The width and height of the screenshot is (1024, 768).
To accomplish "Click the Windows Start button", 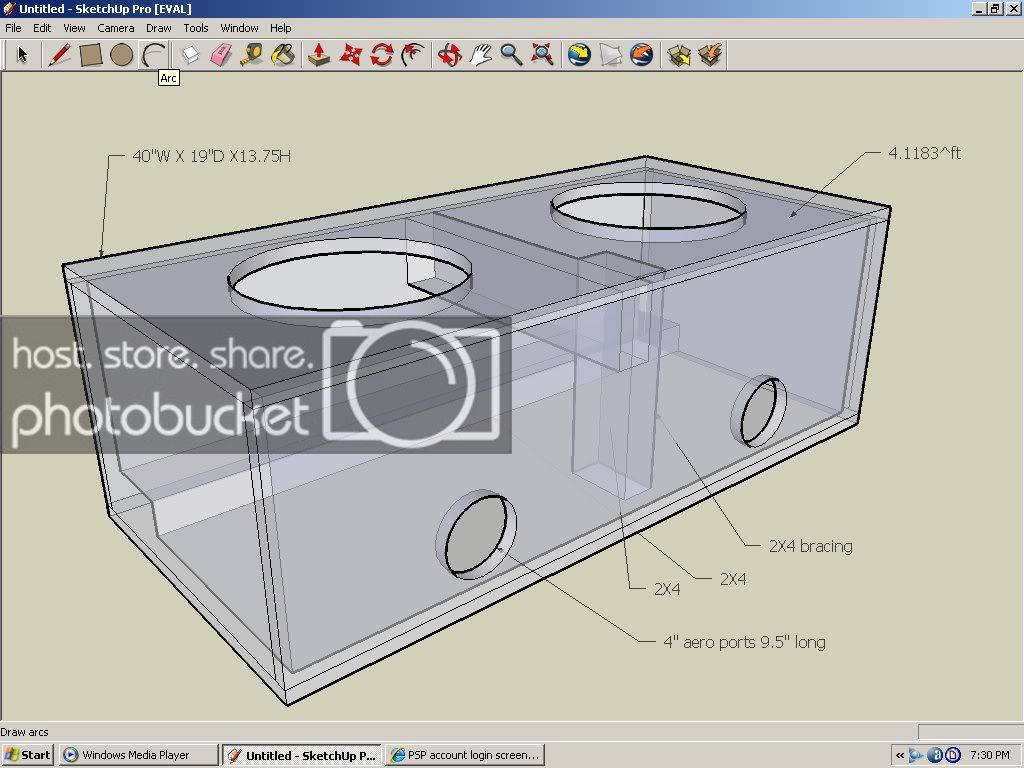I will tap(27, 755).
